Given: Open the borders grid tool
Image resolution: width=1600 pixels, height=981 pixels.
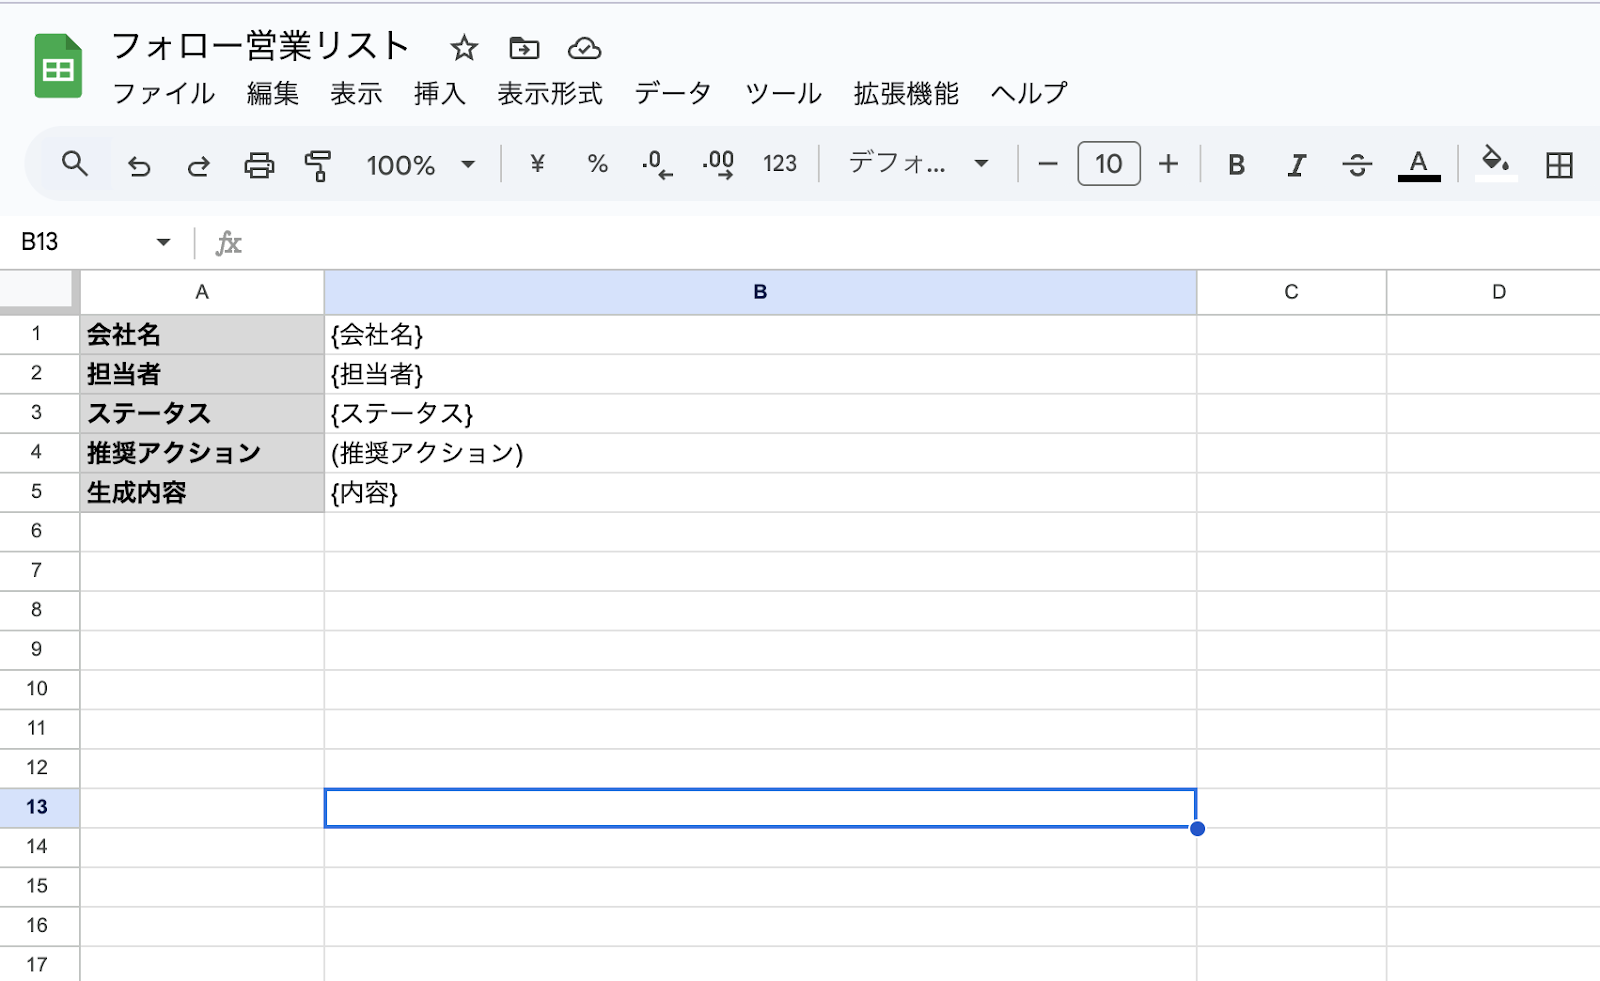Looking at the screenshot, I should pos(1559,165).
